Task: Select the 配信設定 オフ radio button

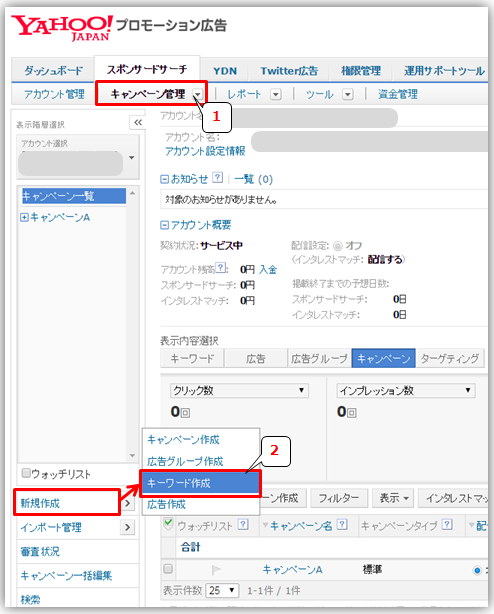Action: click(337, 246)
